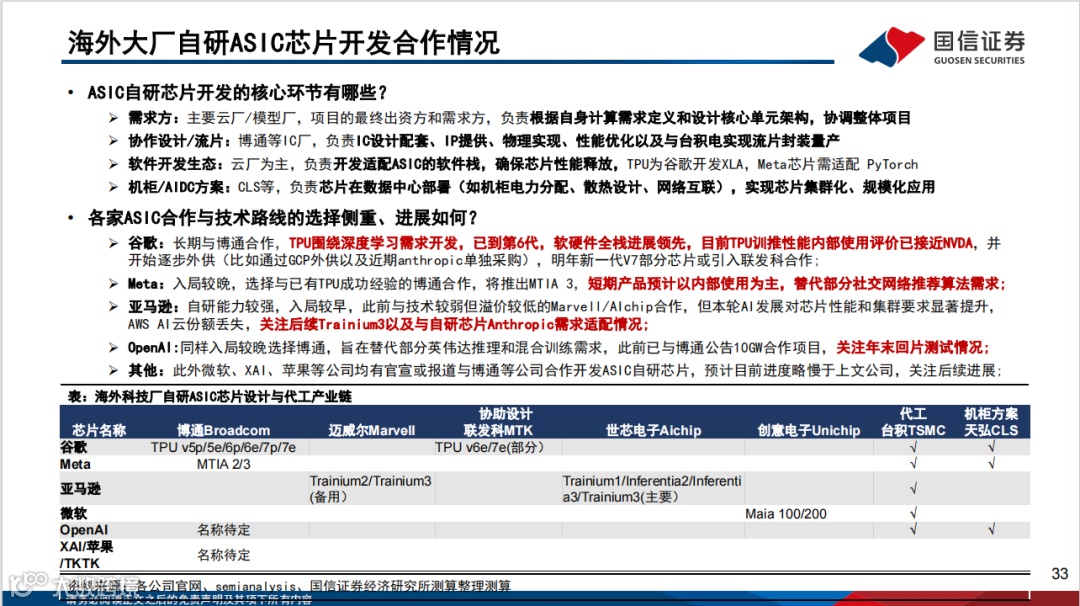
Task: Click the 世芯电子Aichip column header
Action: (x=653, y=430)
